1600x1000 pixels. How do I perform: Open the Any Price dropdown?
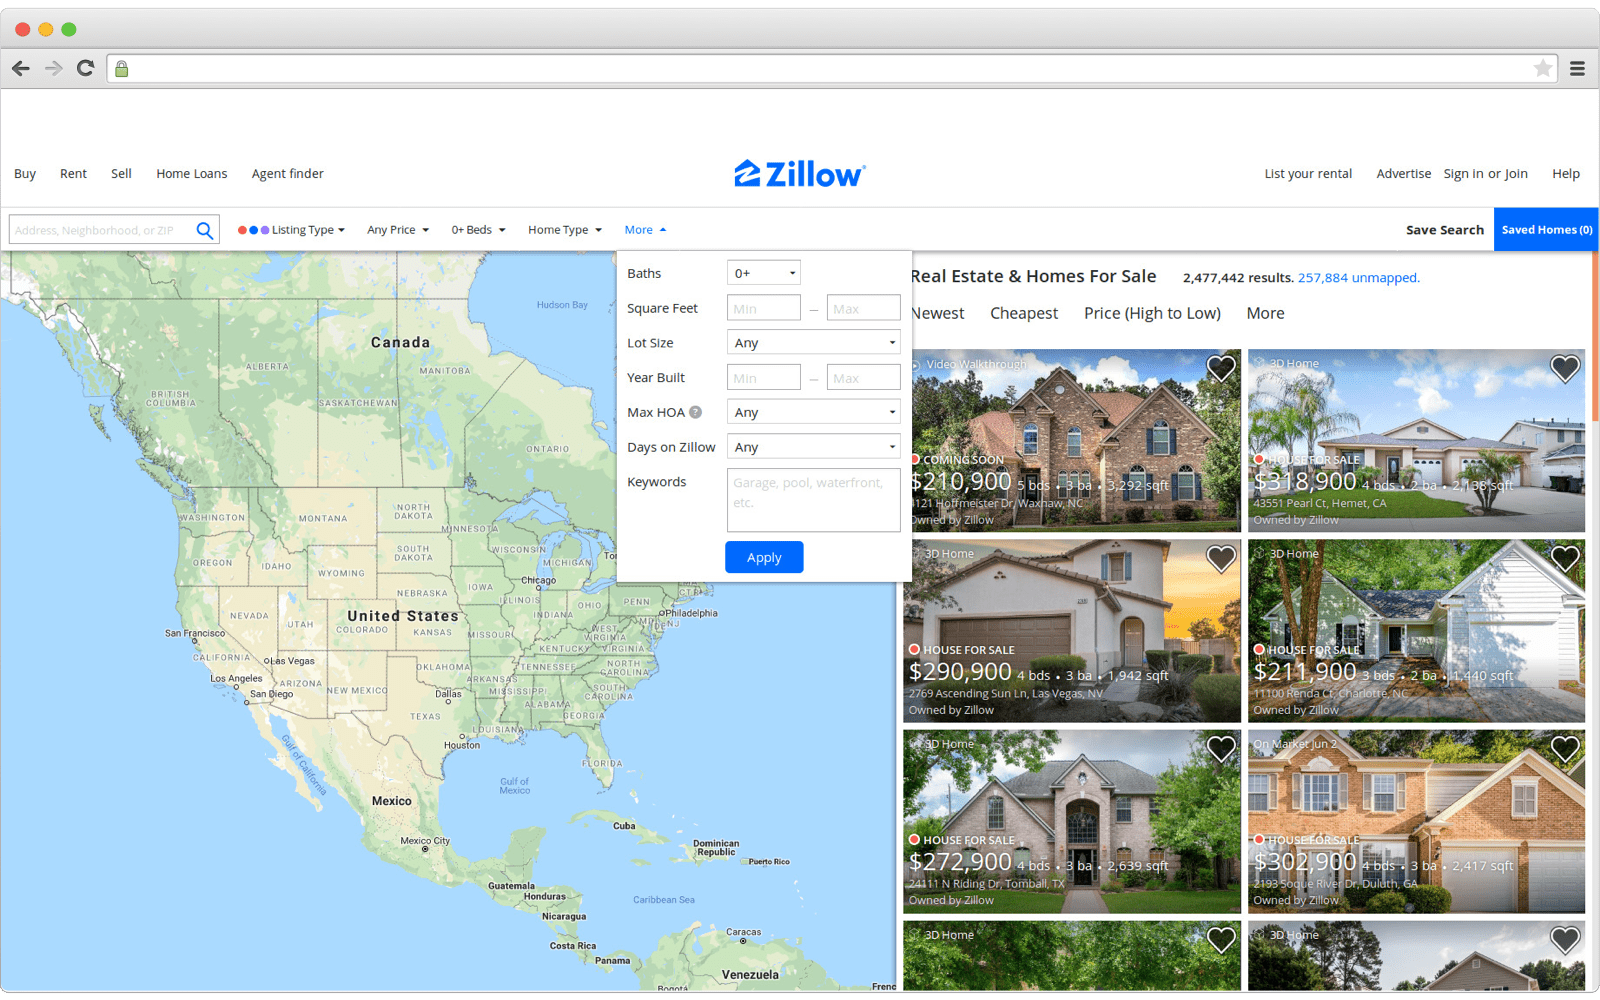pyautogui.click(x=398, y=230)
